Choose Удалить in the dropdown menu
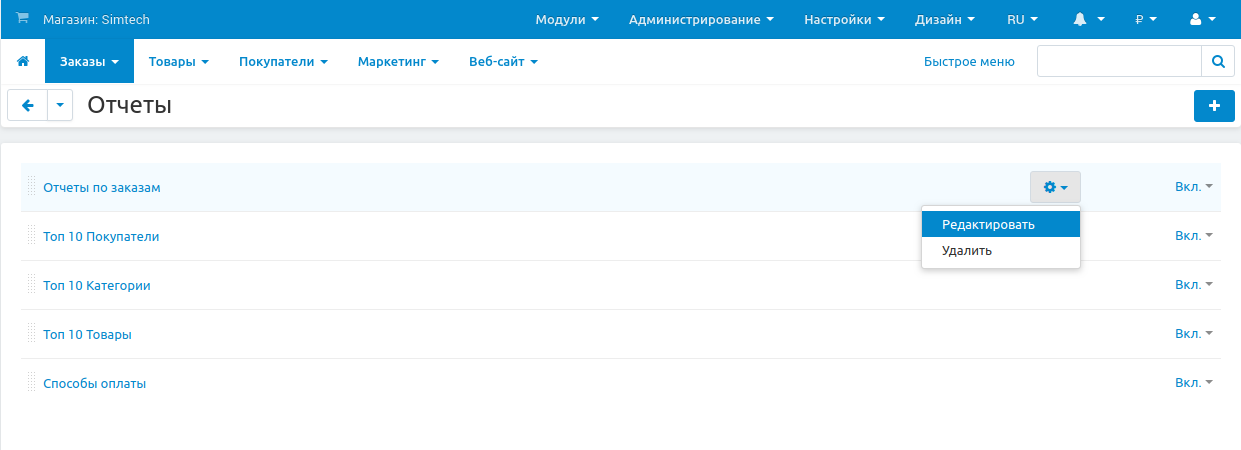This screenshot has height=450, width=1241. 967,251
